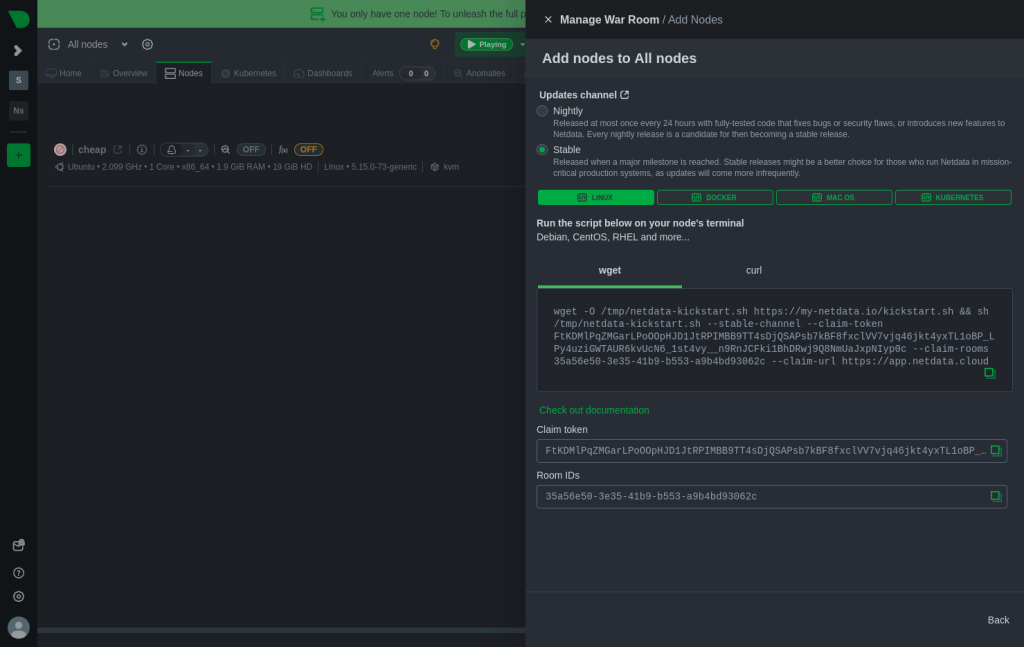
Task: Copy the Room IDs value
Action: [995, 496]
